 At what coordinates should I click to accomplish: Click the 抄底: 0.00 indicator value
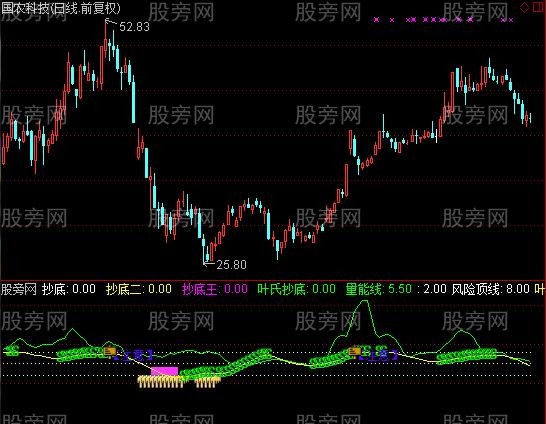[x=69, y=289]
